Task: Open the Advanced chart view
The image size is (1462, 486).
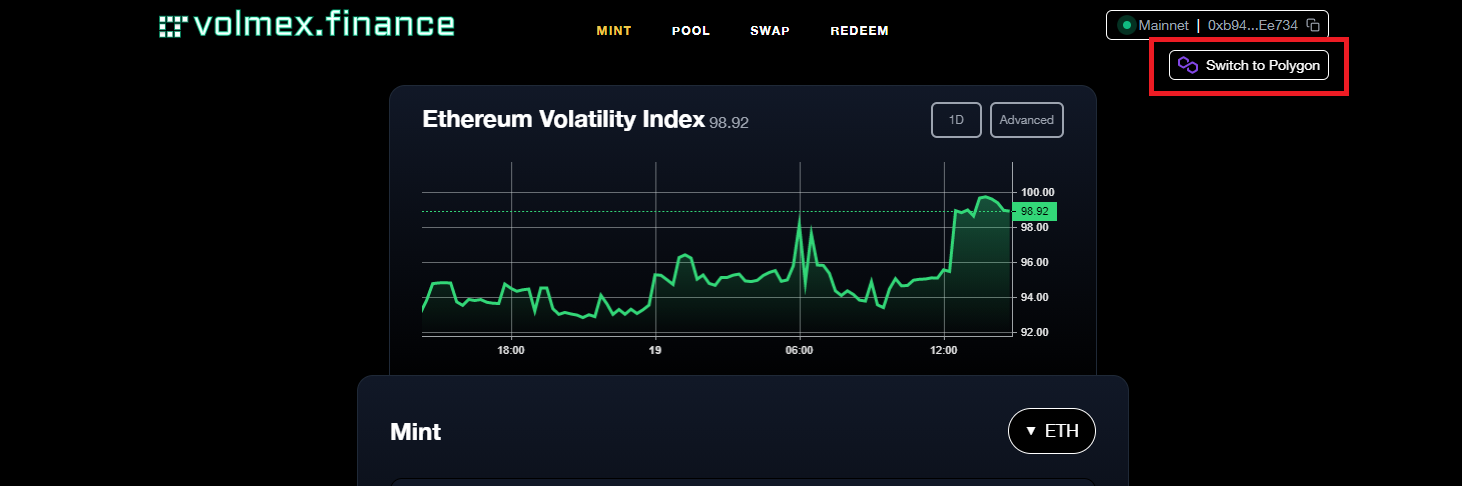Action: click(x=1027, y=120)
